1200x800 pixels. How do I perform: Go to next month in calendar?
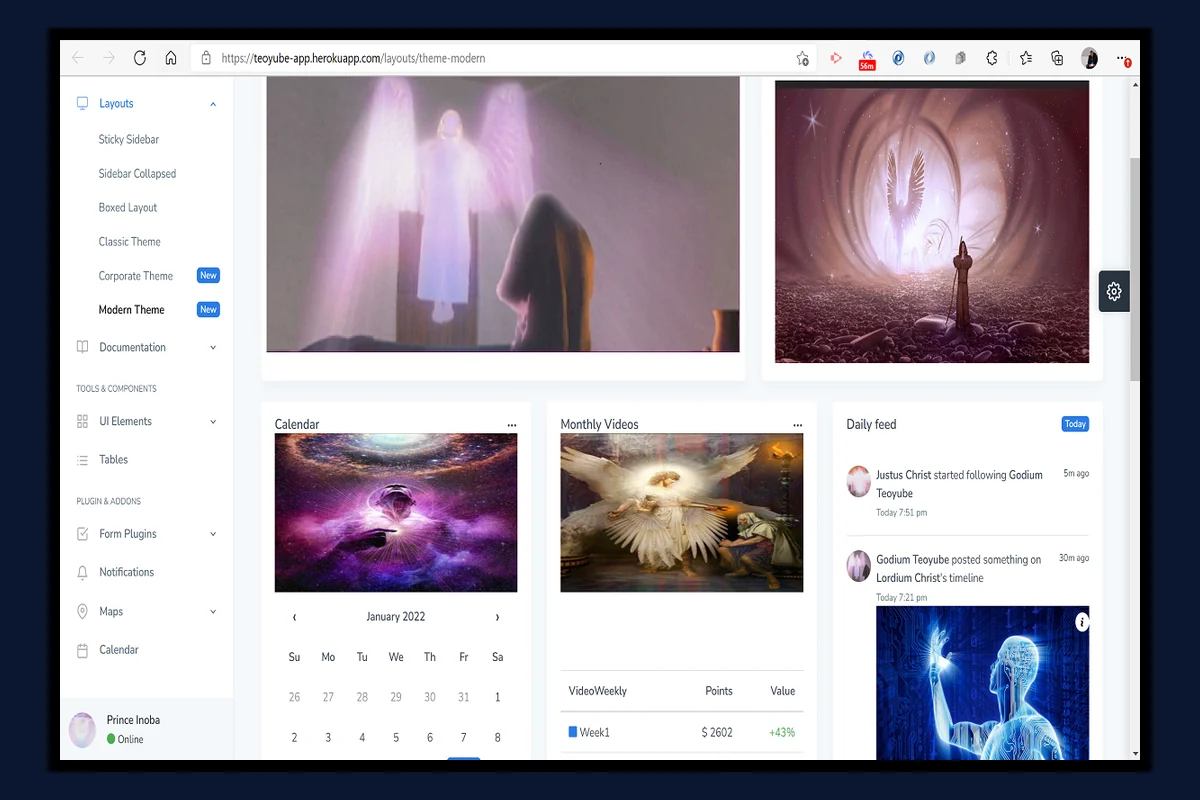pos(497,617)
